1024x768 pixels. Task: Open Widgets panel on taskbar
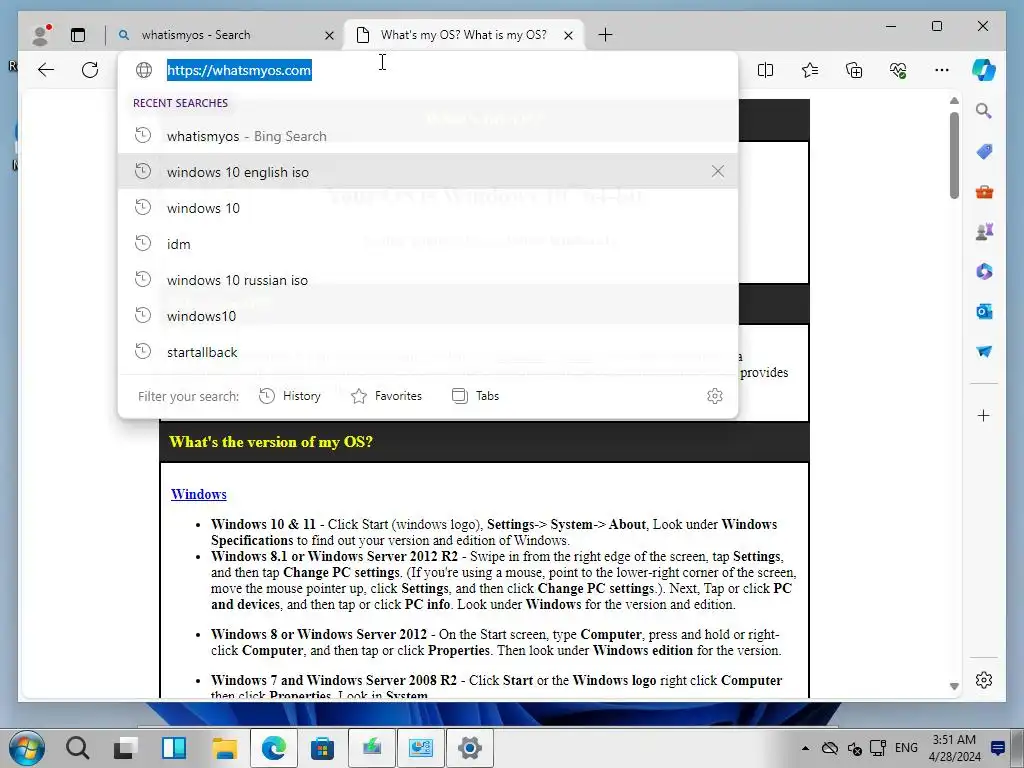(x=174, y=748)
